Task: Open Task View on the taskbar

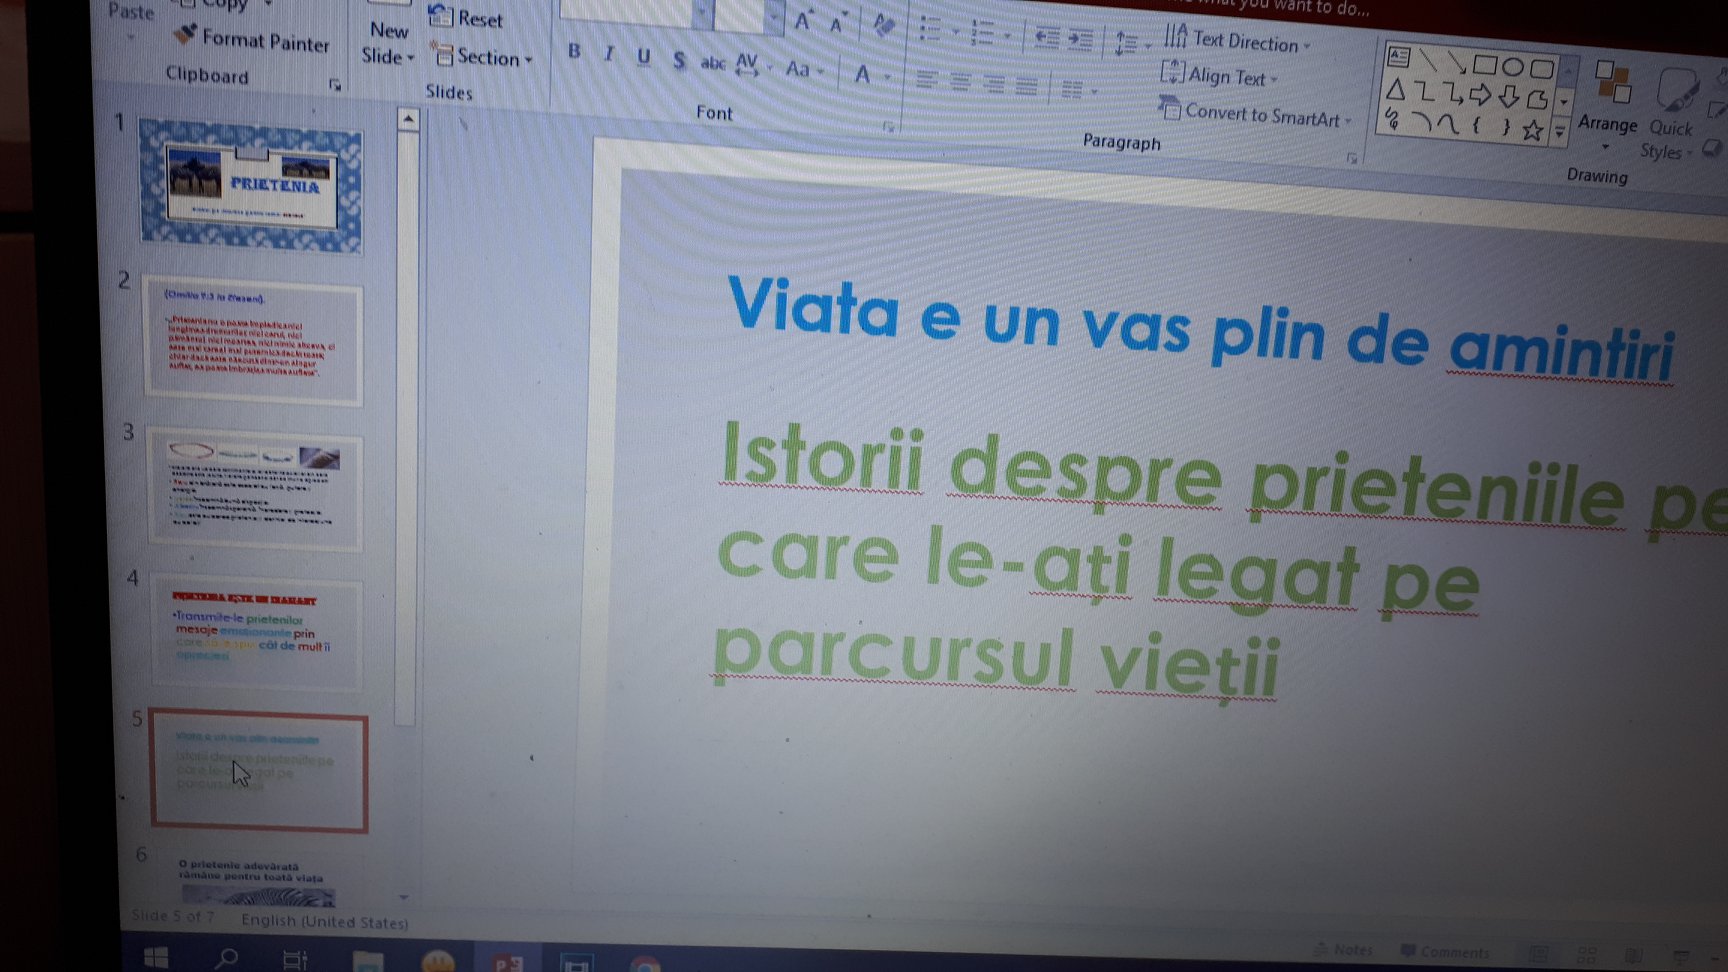Action: coord(295,960)
